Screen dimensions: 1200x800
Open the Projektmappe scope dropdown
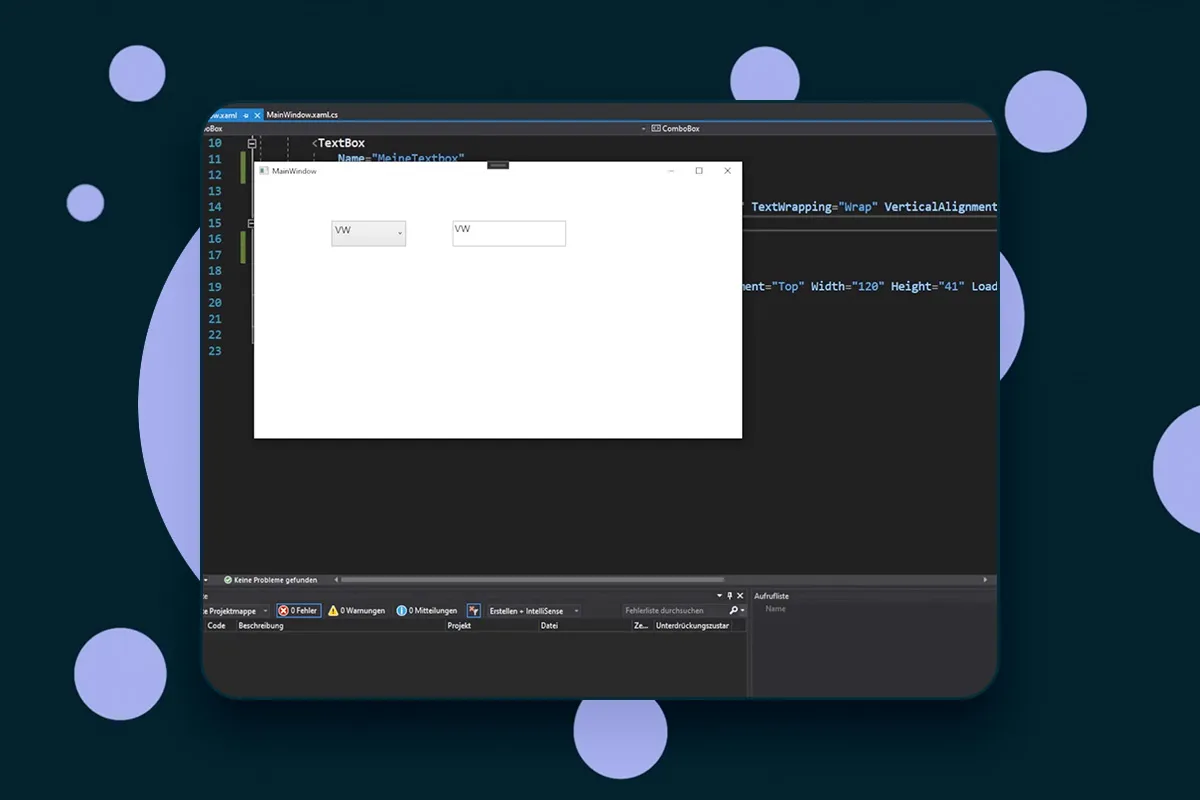[x=236, y=610]
